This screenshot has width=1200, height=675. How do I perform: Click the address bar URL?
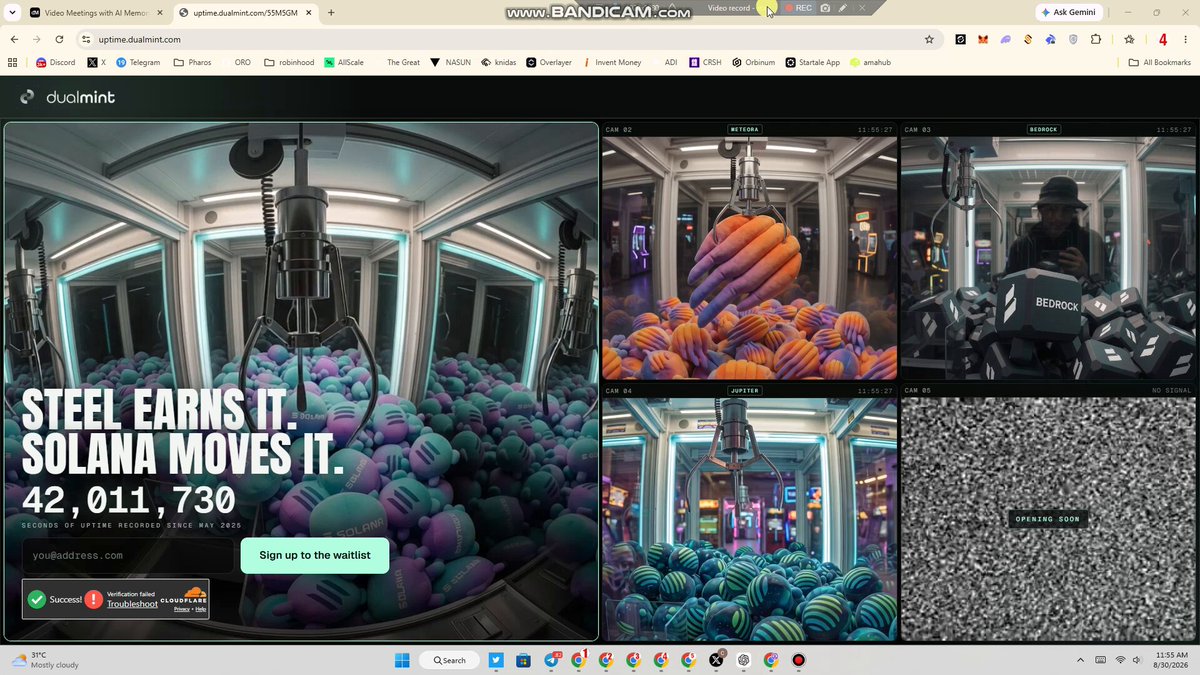[140, 39]
